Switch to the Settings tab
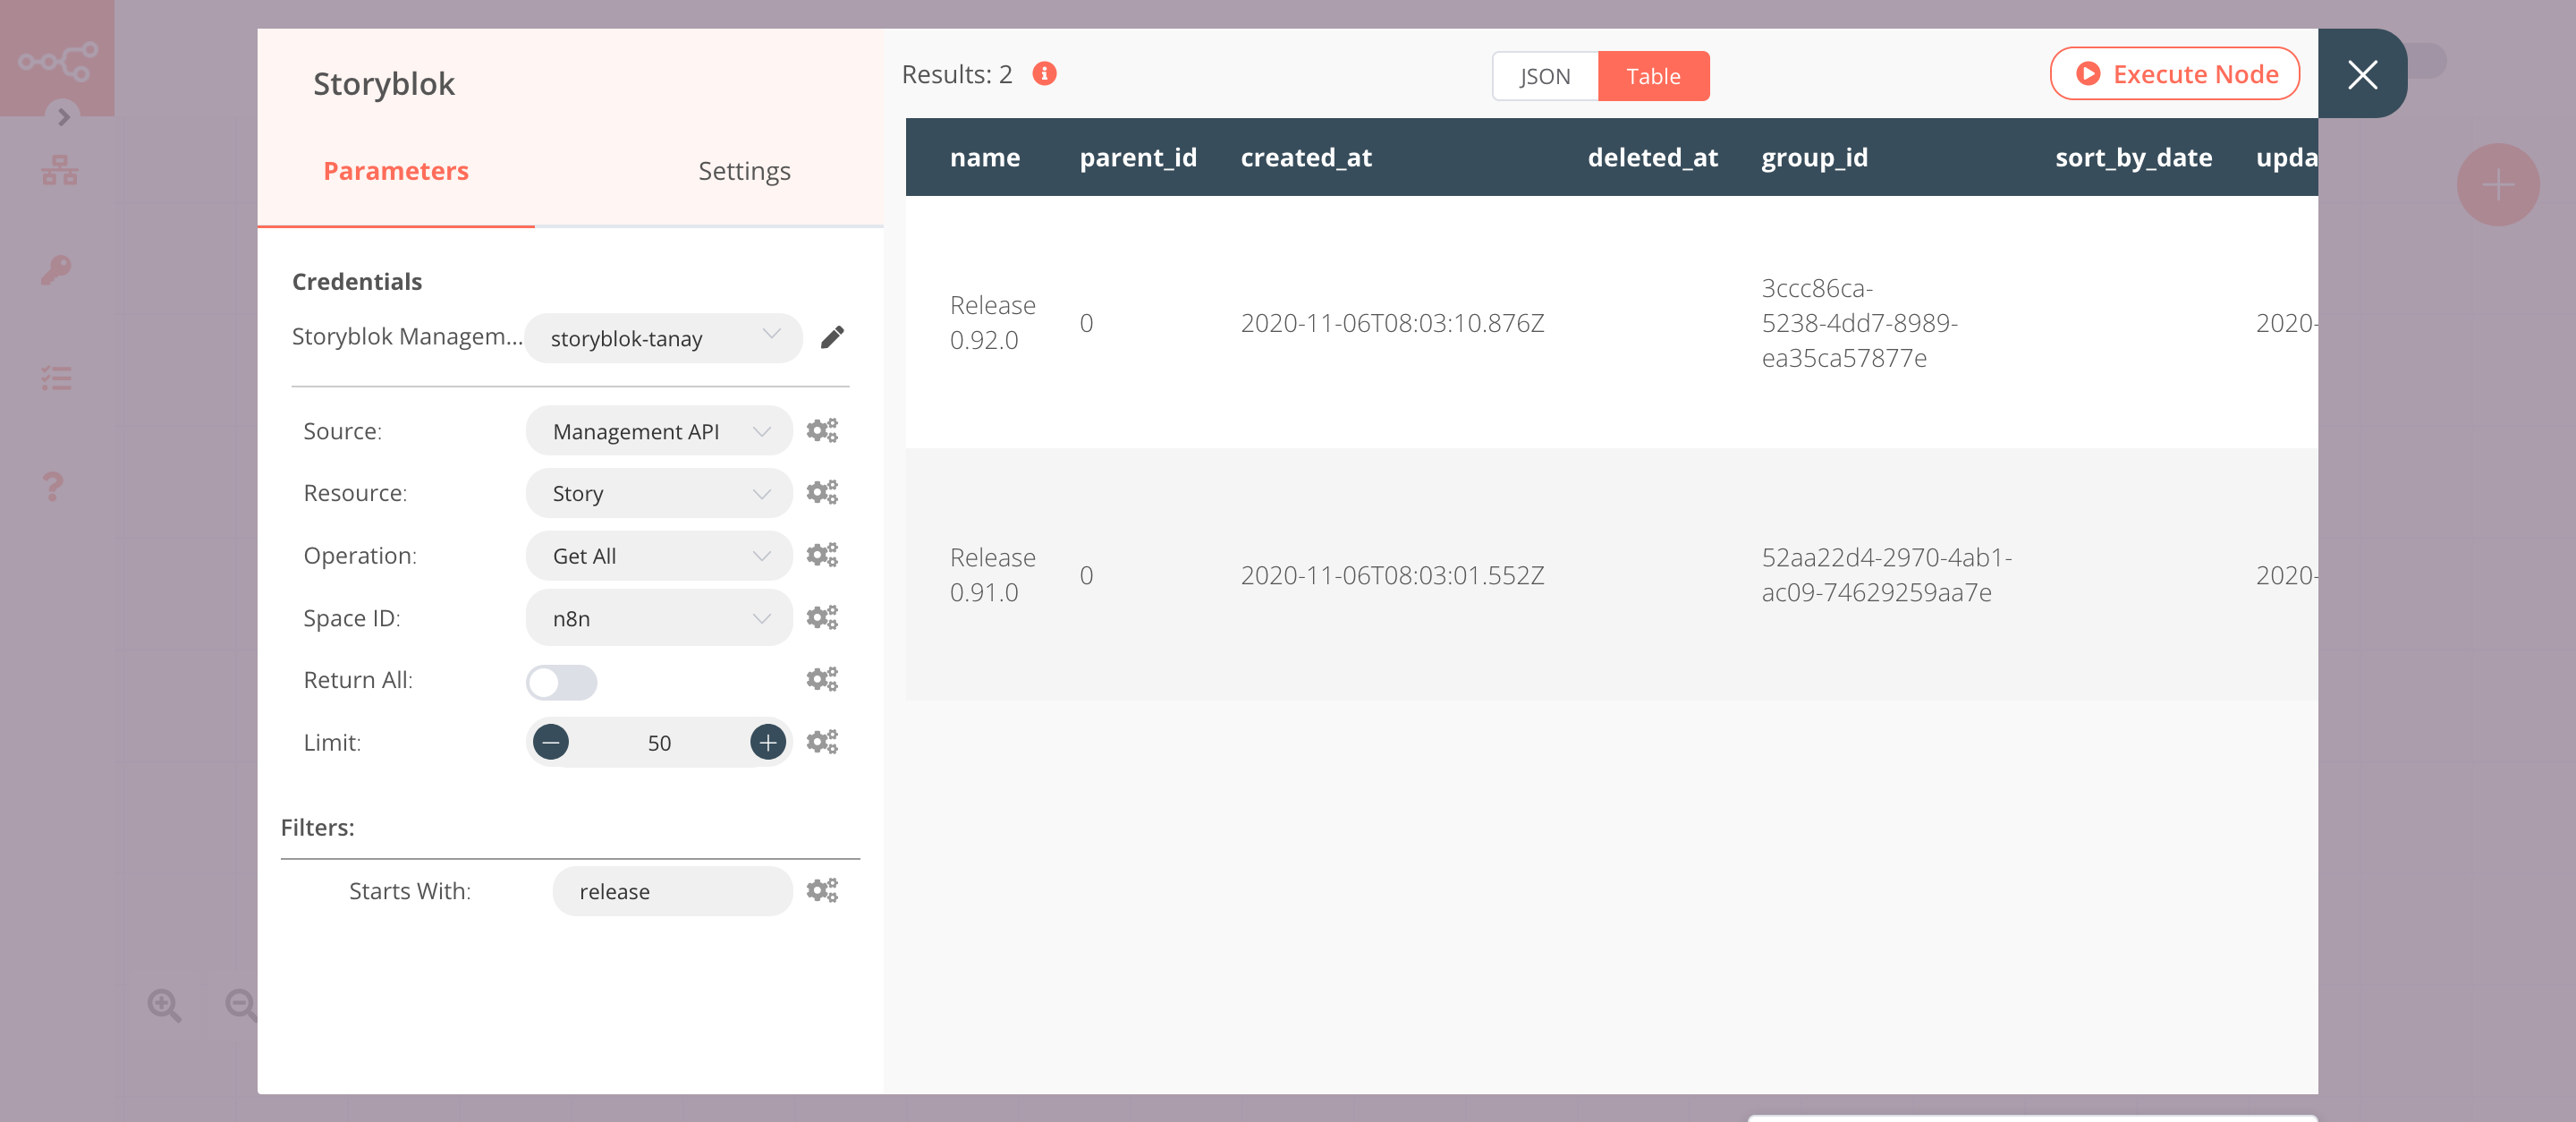 (x=742, y=169)
